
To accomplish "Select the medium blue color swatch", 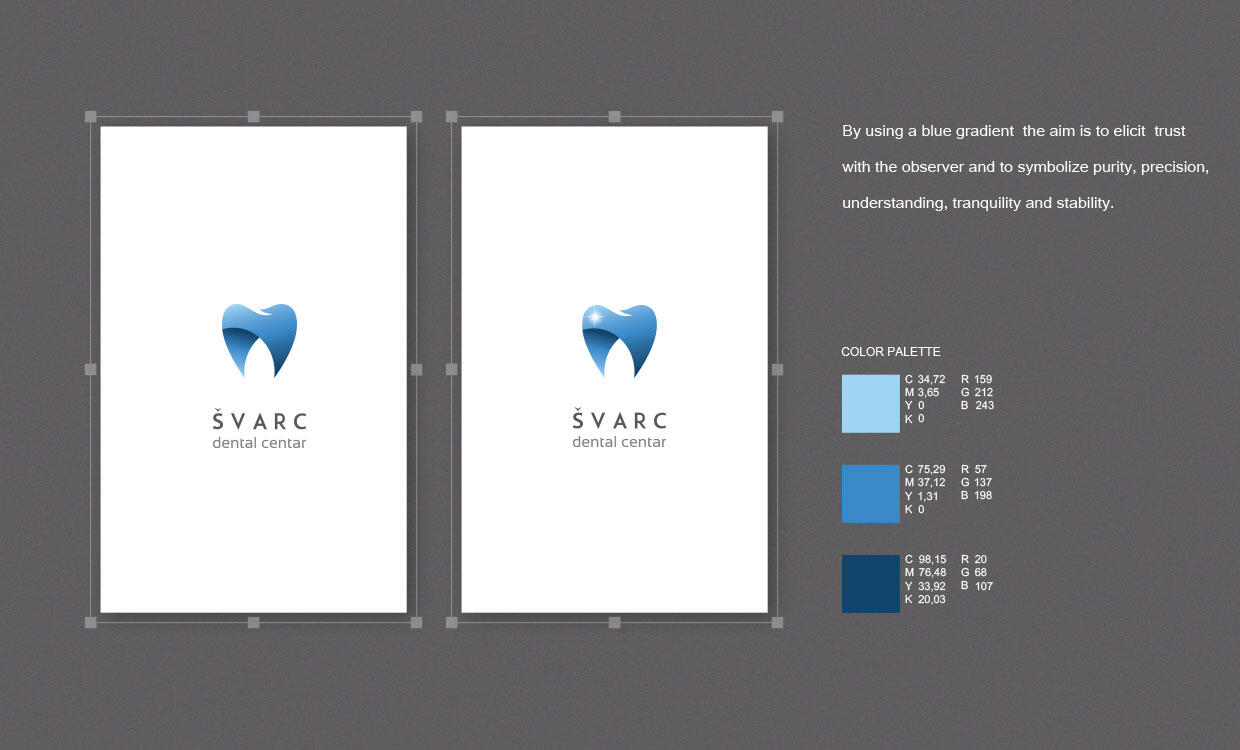I will [870, 493].
